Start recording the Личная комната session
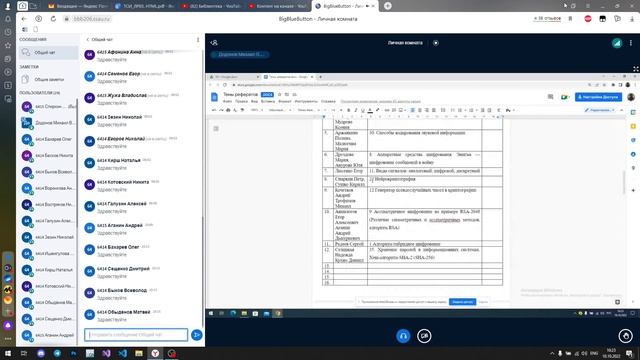 tap(436, 43)
